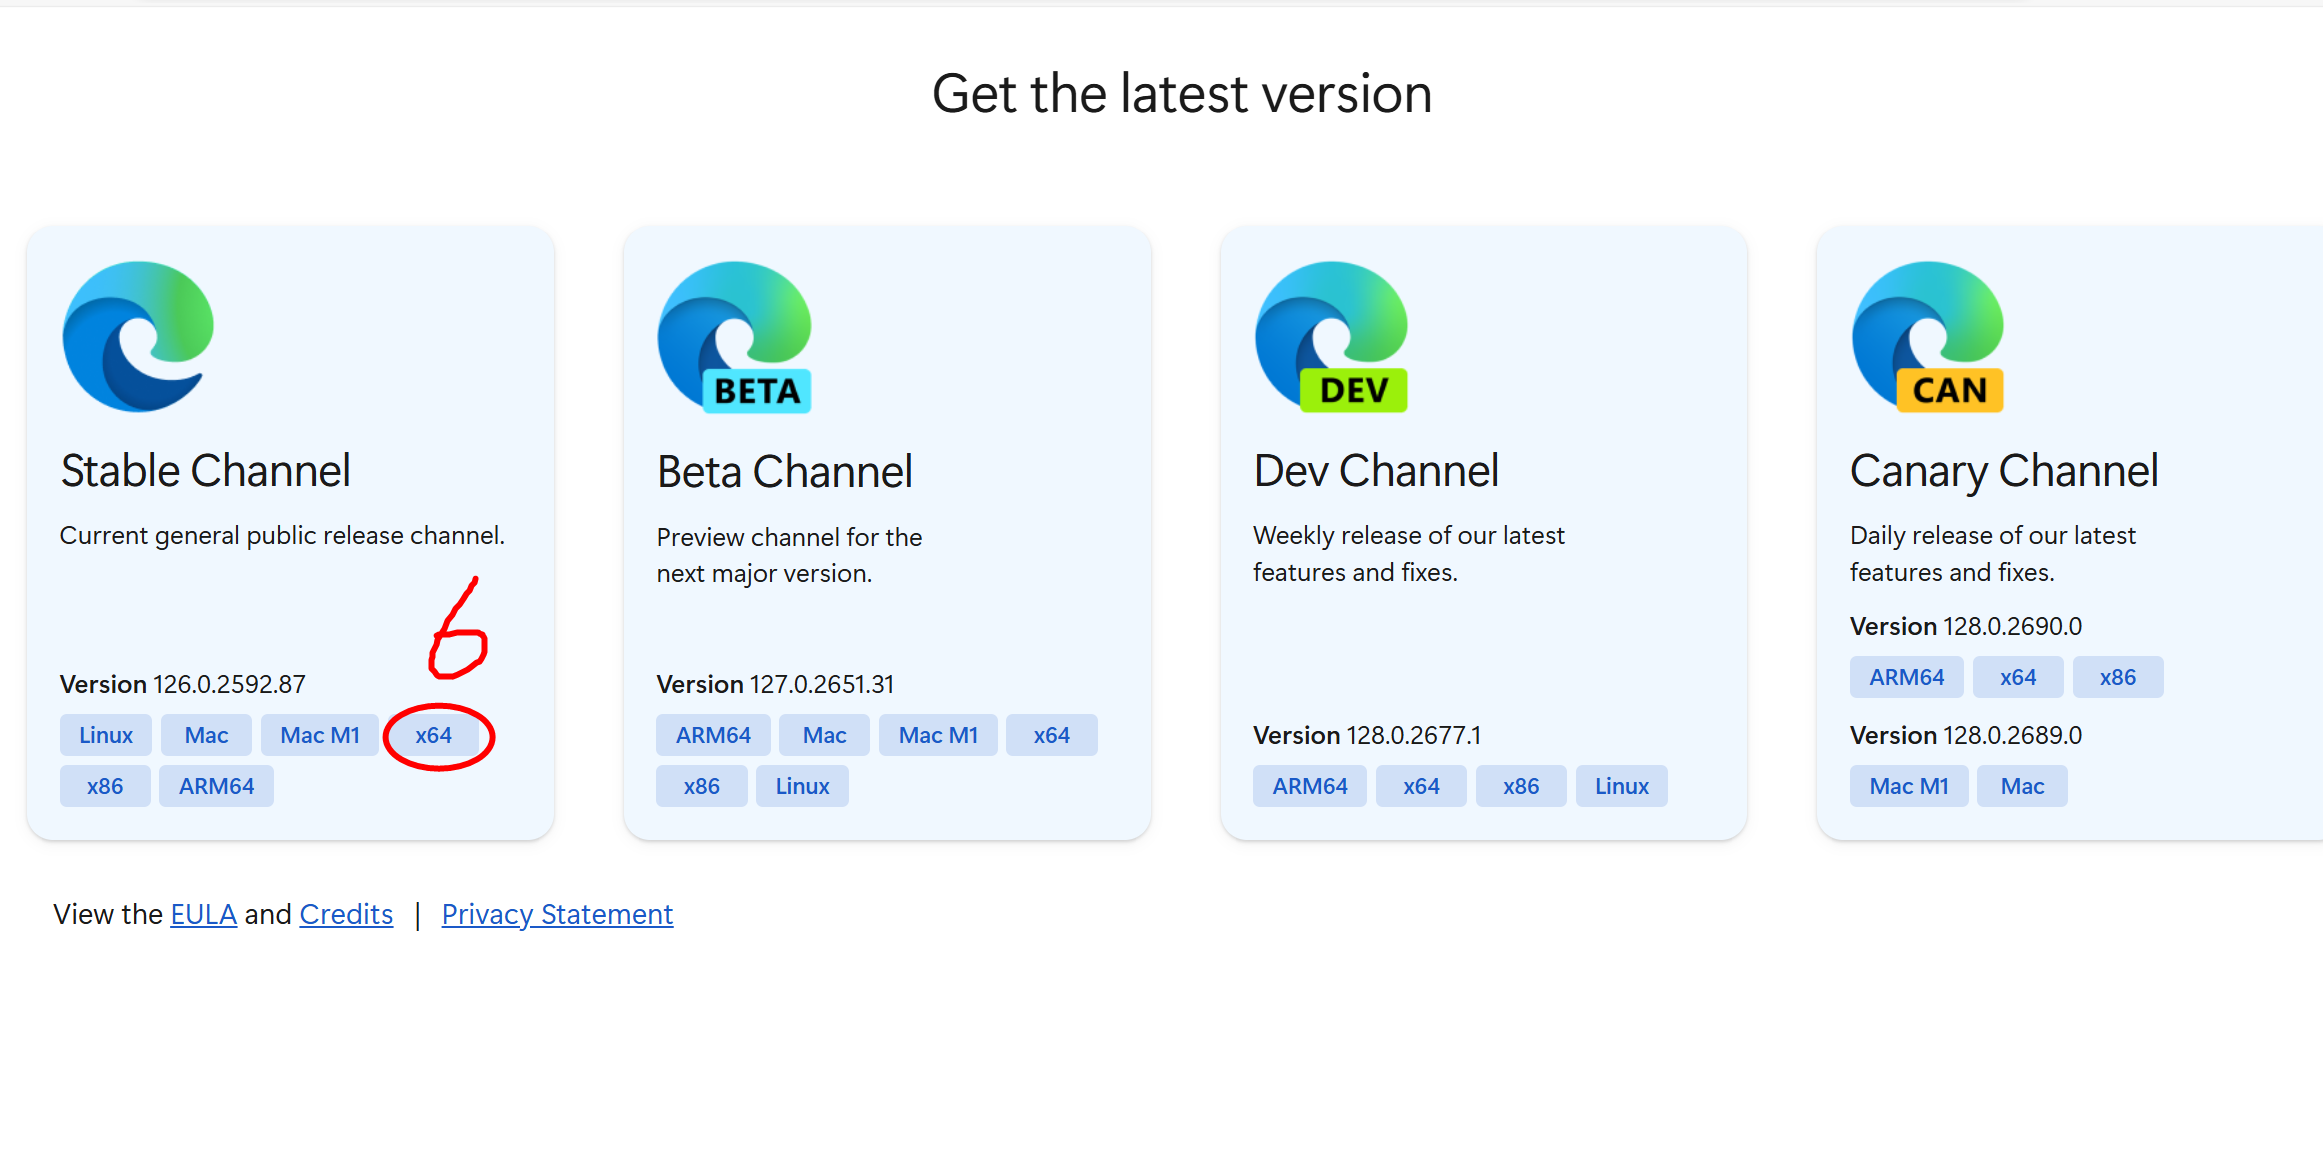Screen dimensions: 2323x1173
Task: Click Mac button in Canary Channel
Action: point(2022,786)
